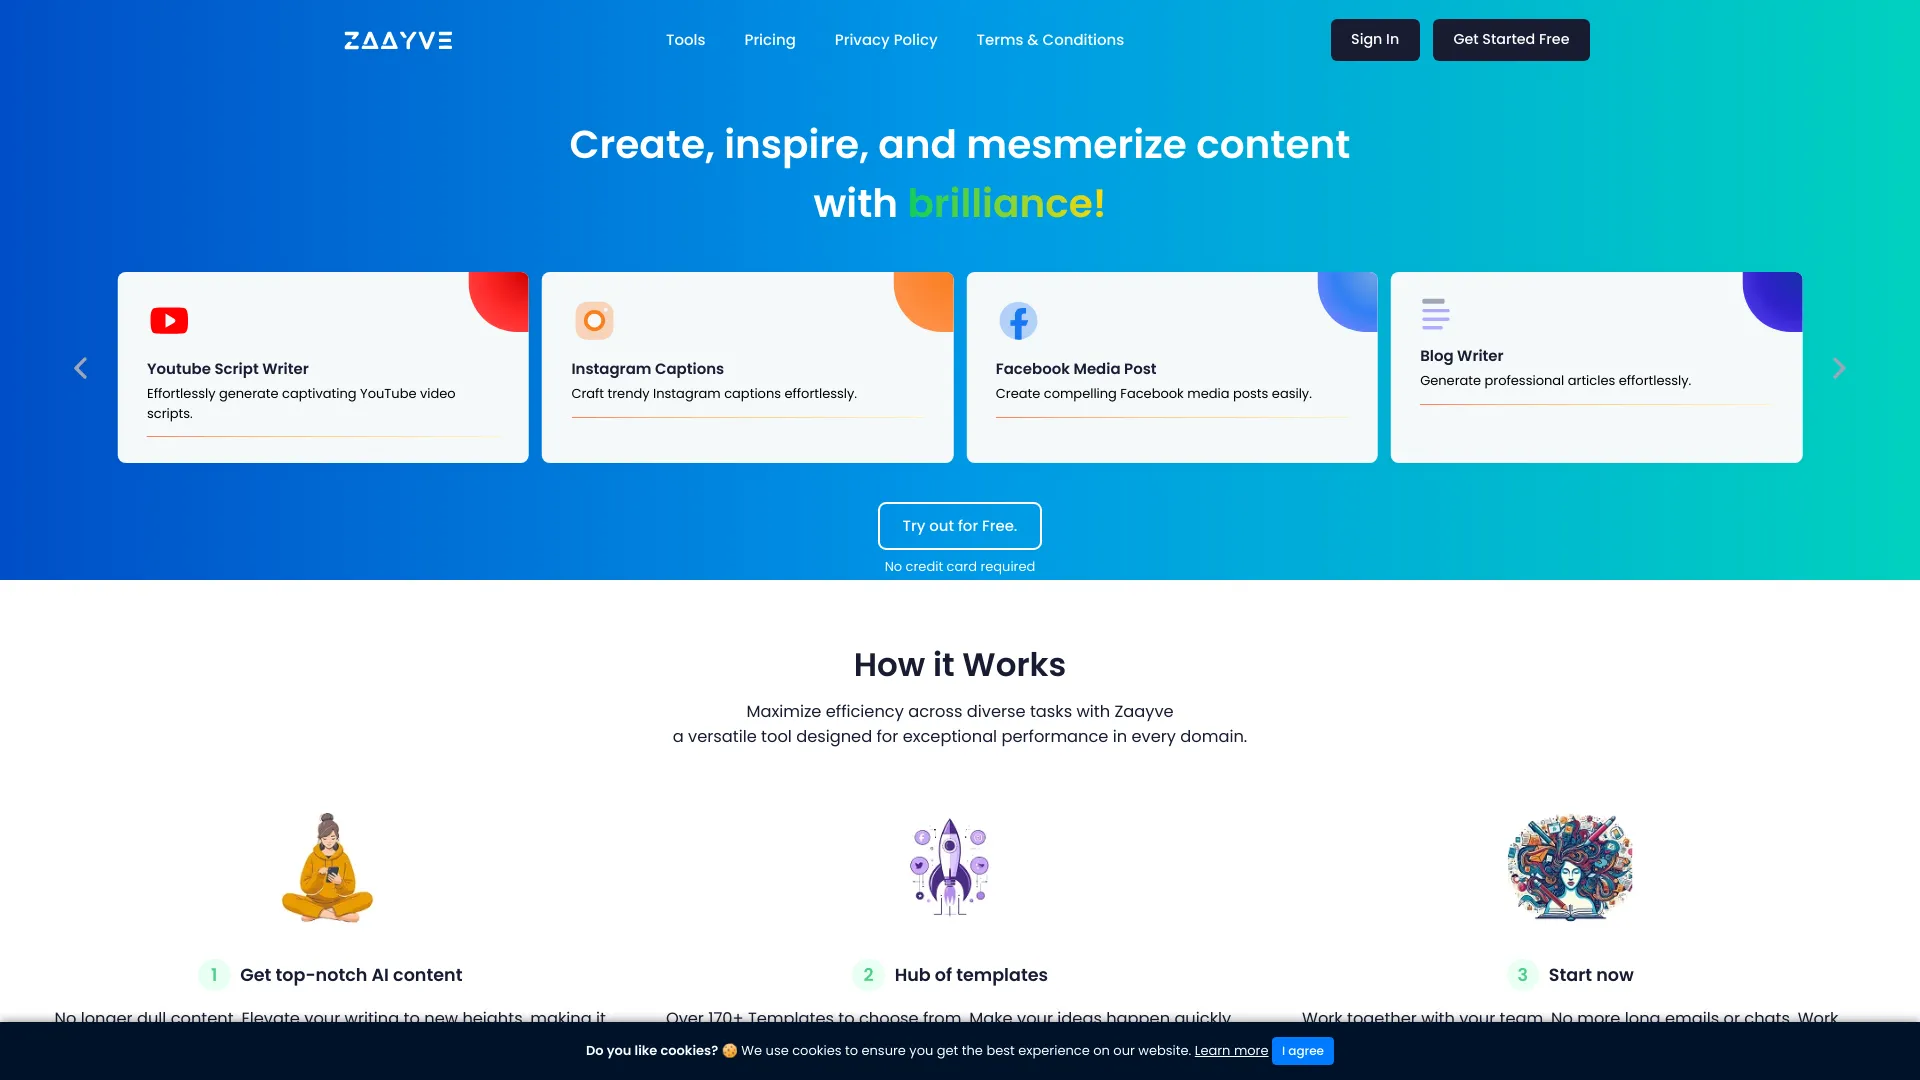Click the Terms & Conditions link
The height and width of the screenshot is (1080, 1920).
(1050, 40)
